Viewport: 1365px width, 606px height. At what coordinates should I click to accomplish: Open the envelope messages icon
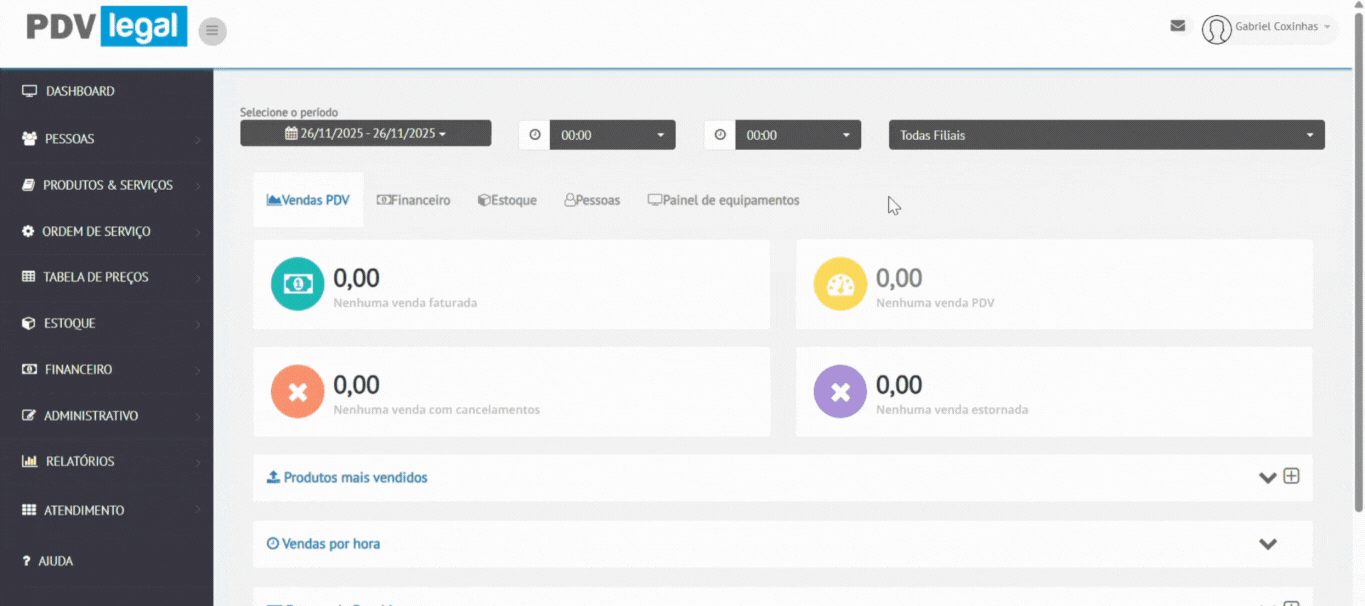click(1178, 26)
